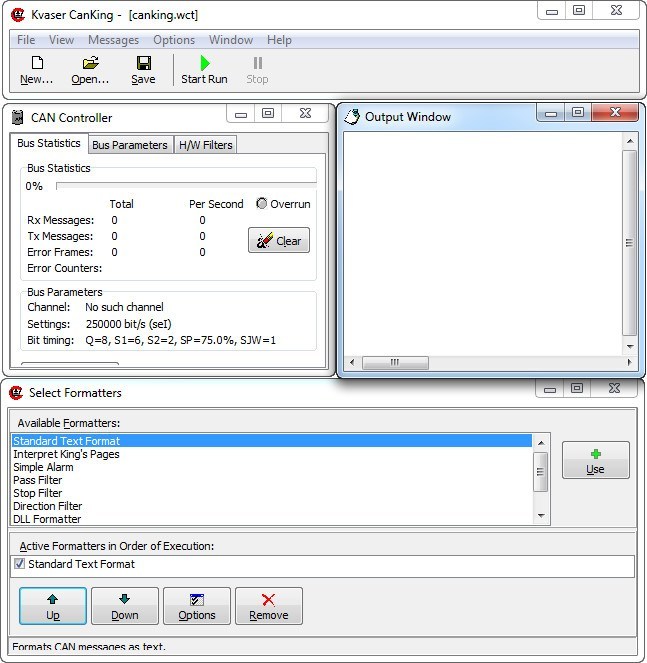Screen dimensions: 647x663
Task: Click Output Window horizontal scroll left arrow
Action: tap(352, 362)
